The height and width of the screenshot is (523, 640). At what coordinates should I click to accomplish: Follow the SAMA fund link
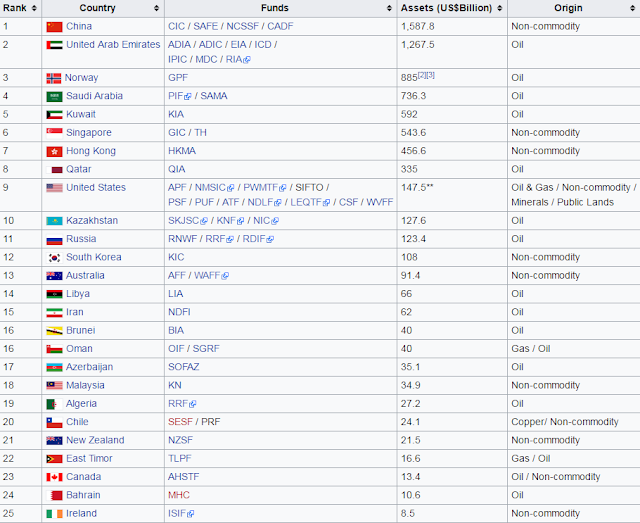click(214, 96)
